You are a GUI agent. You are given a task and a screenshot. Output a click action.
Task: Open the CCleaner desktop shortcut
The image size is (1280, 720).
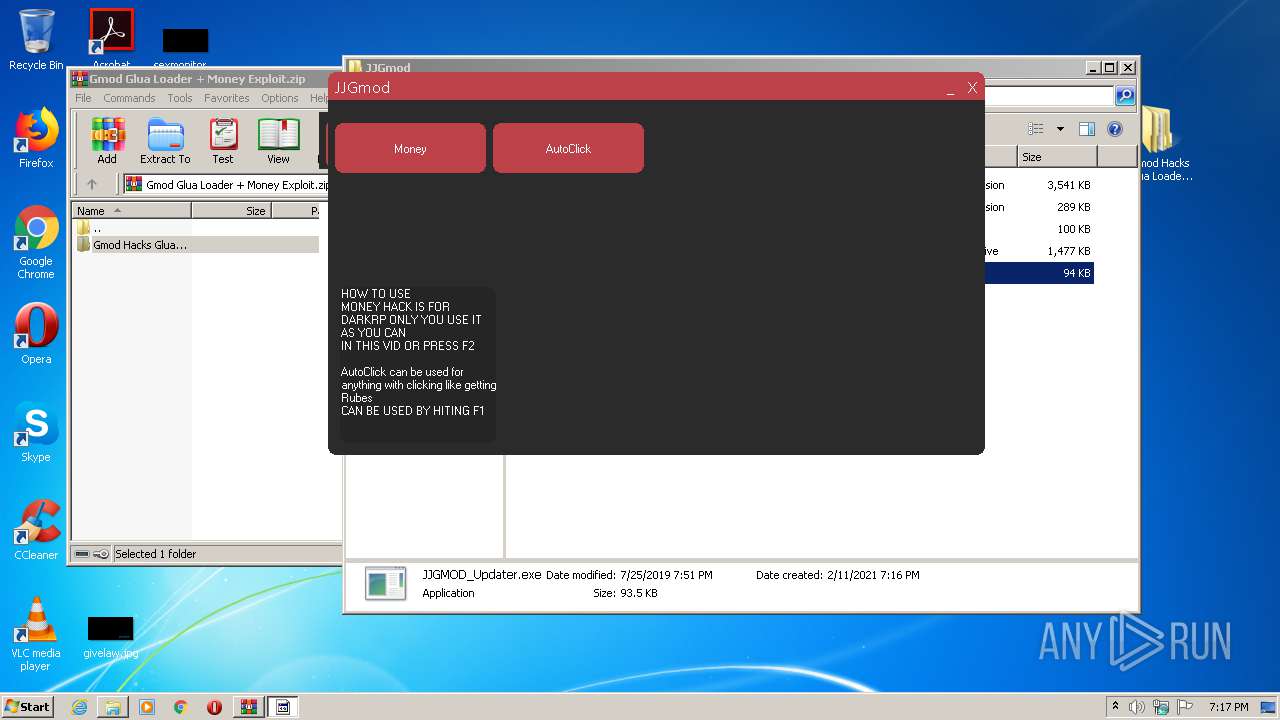36,530
